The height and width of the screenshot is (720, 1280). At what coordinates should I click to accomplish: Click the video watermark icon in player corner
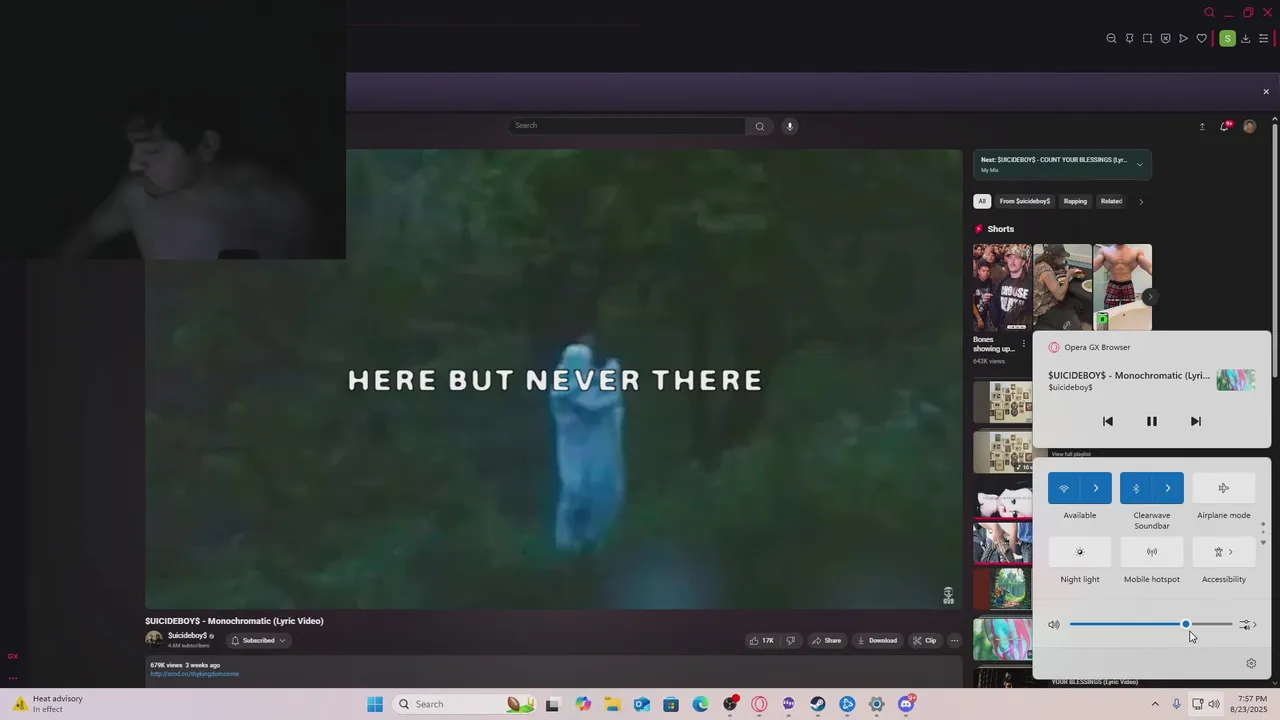pos(948,595)
